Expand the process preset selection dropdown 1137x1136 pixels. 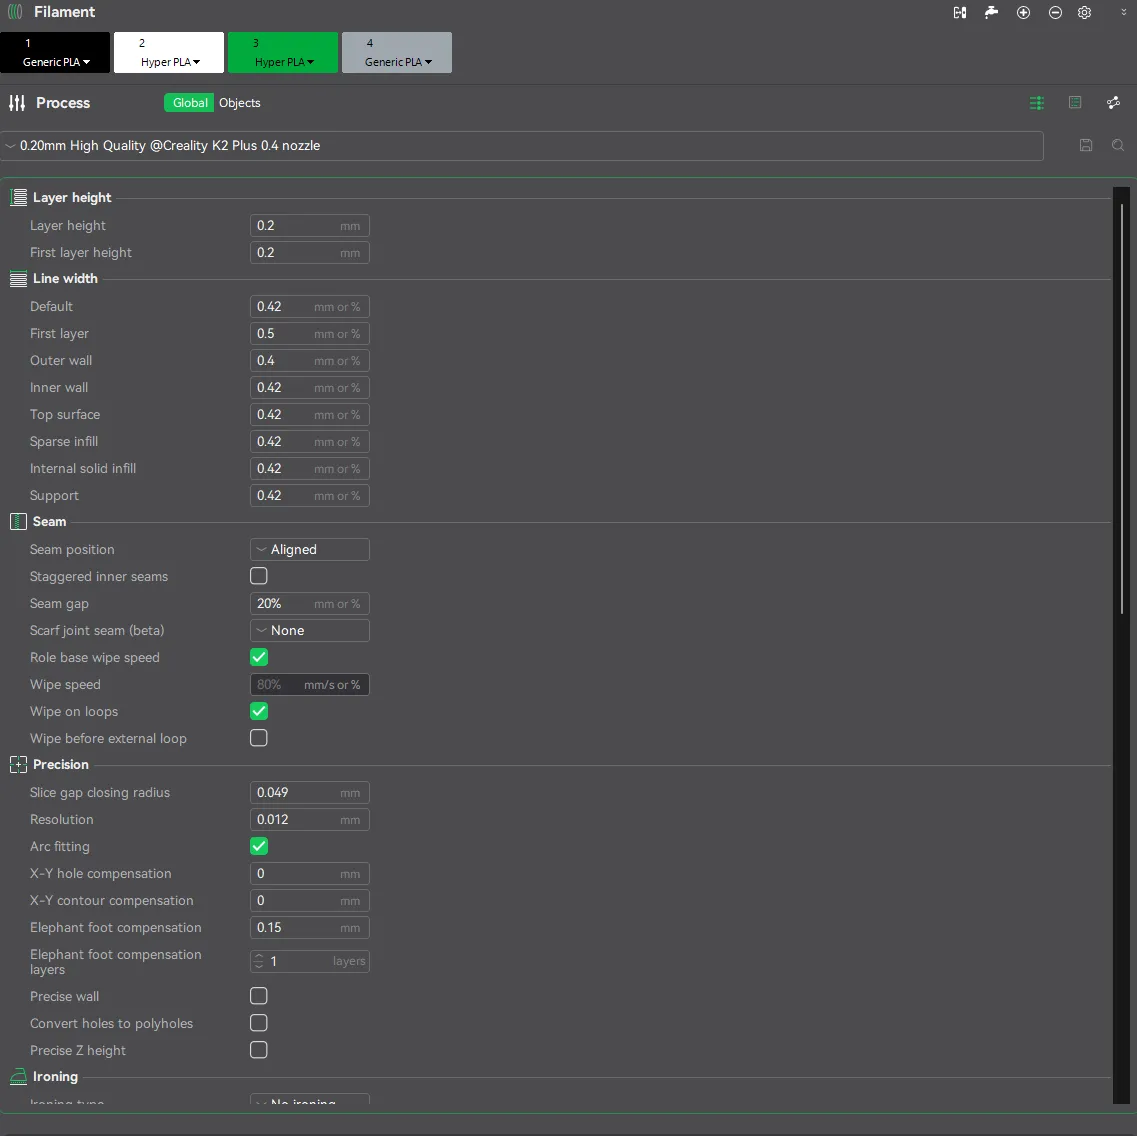click(x=521, y=145)
